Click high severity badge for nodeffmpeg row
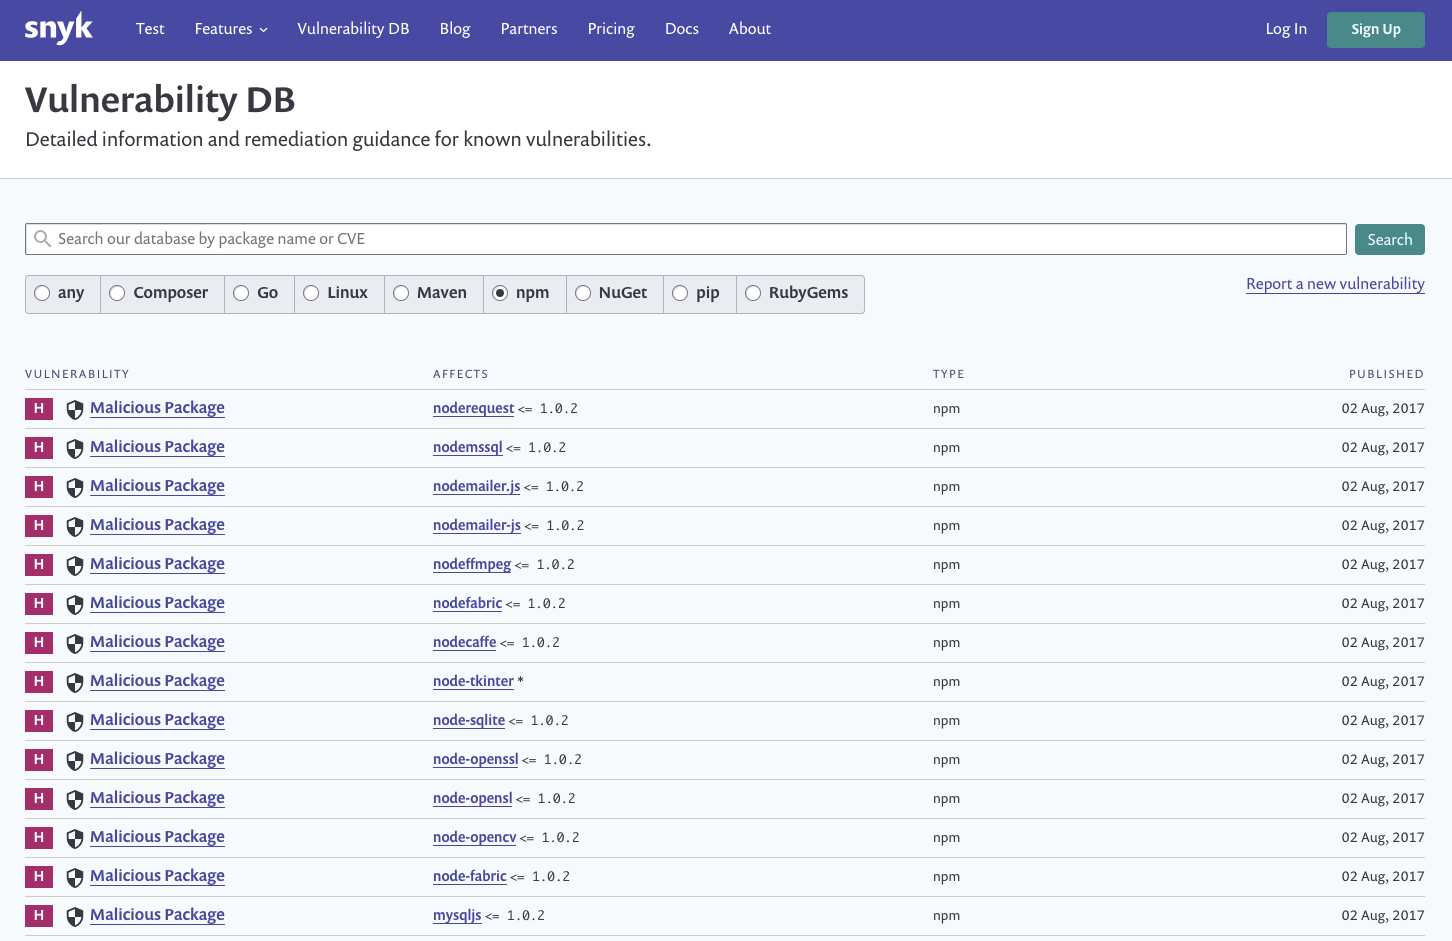 [x=39, y=564]
